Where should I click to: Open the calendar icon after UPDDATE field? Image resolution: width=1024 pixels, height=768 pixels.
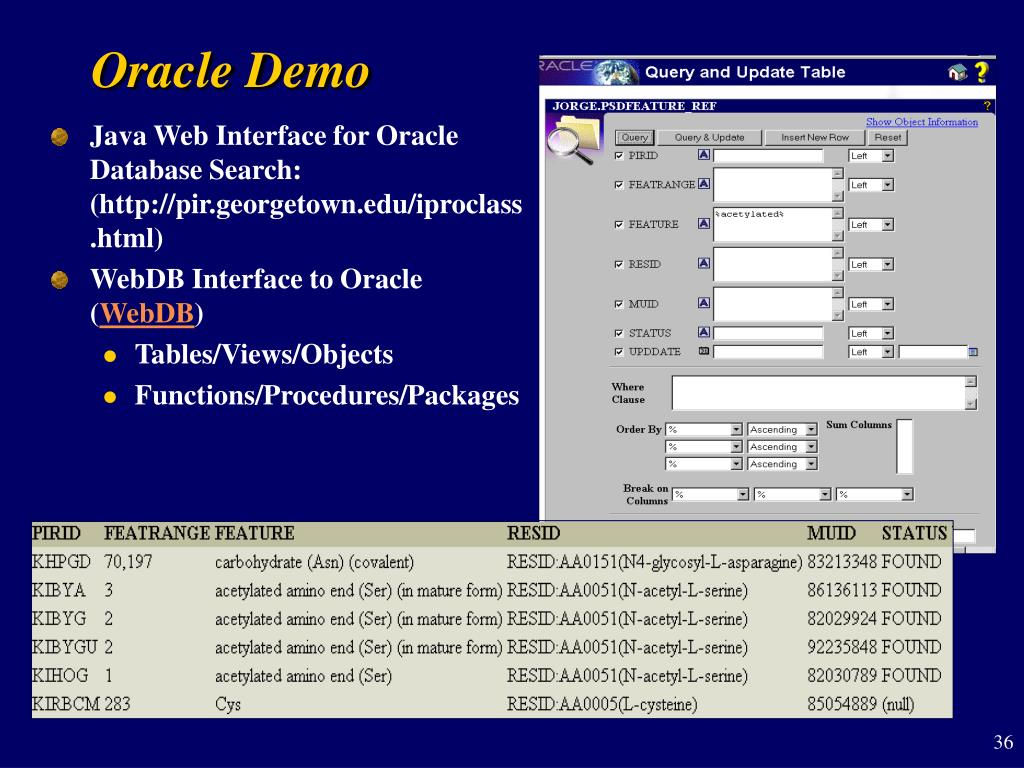pyautogui.click(x=973, y=352)
